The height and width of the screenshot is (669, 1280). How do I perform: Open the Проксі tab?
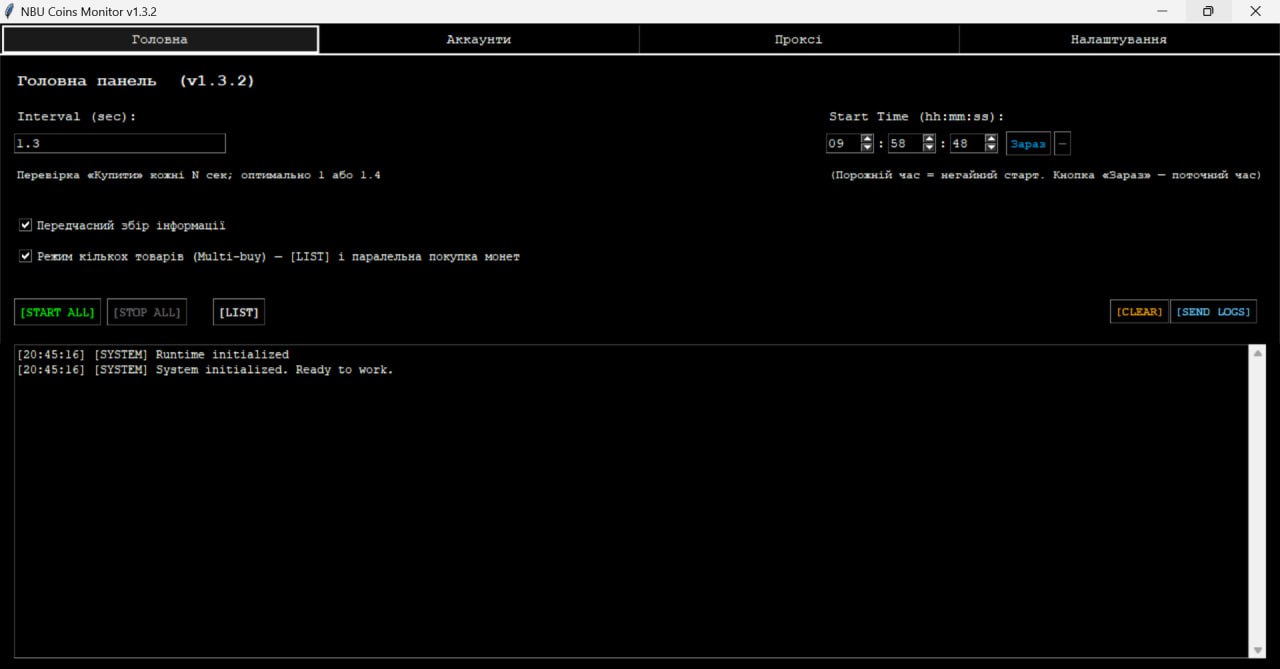798,39
